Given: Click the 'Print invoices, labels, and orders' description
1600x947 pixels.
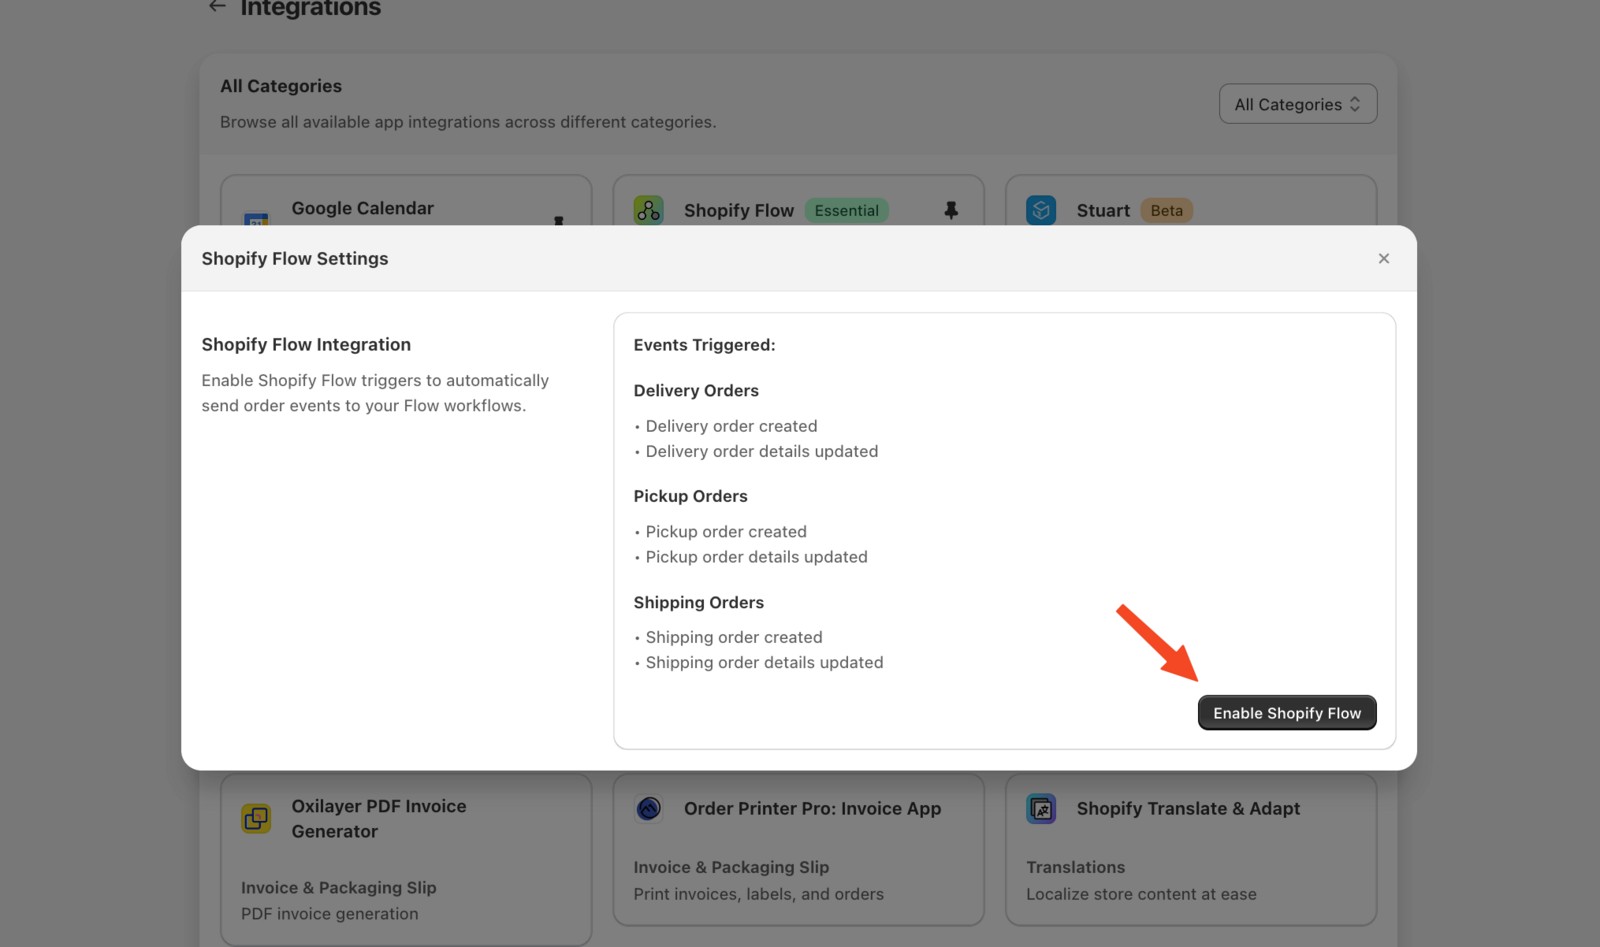Looking at the screenshot, I should pyautogui.click(x=758, y=894).
